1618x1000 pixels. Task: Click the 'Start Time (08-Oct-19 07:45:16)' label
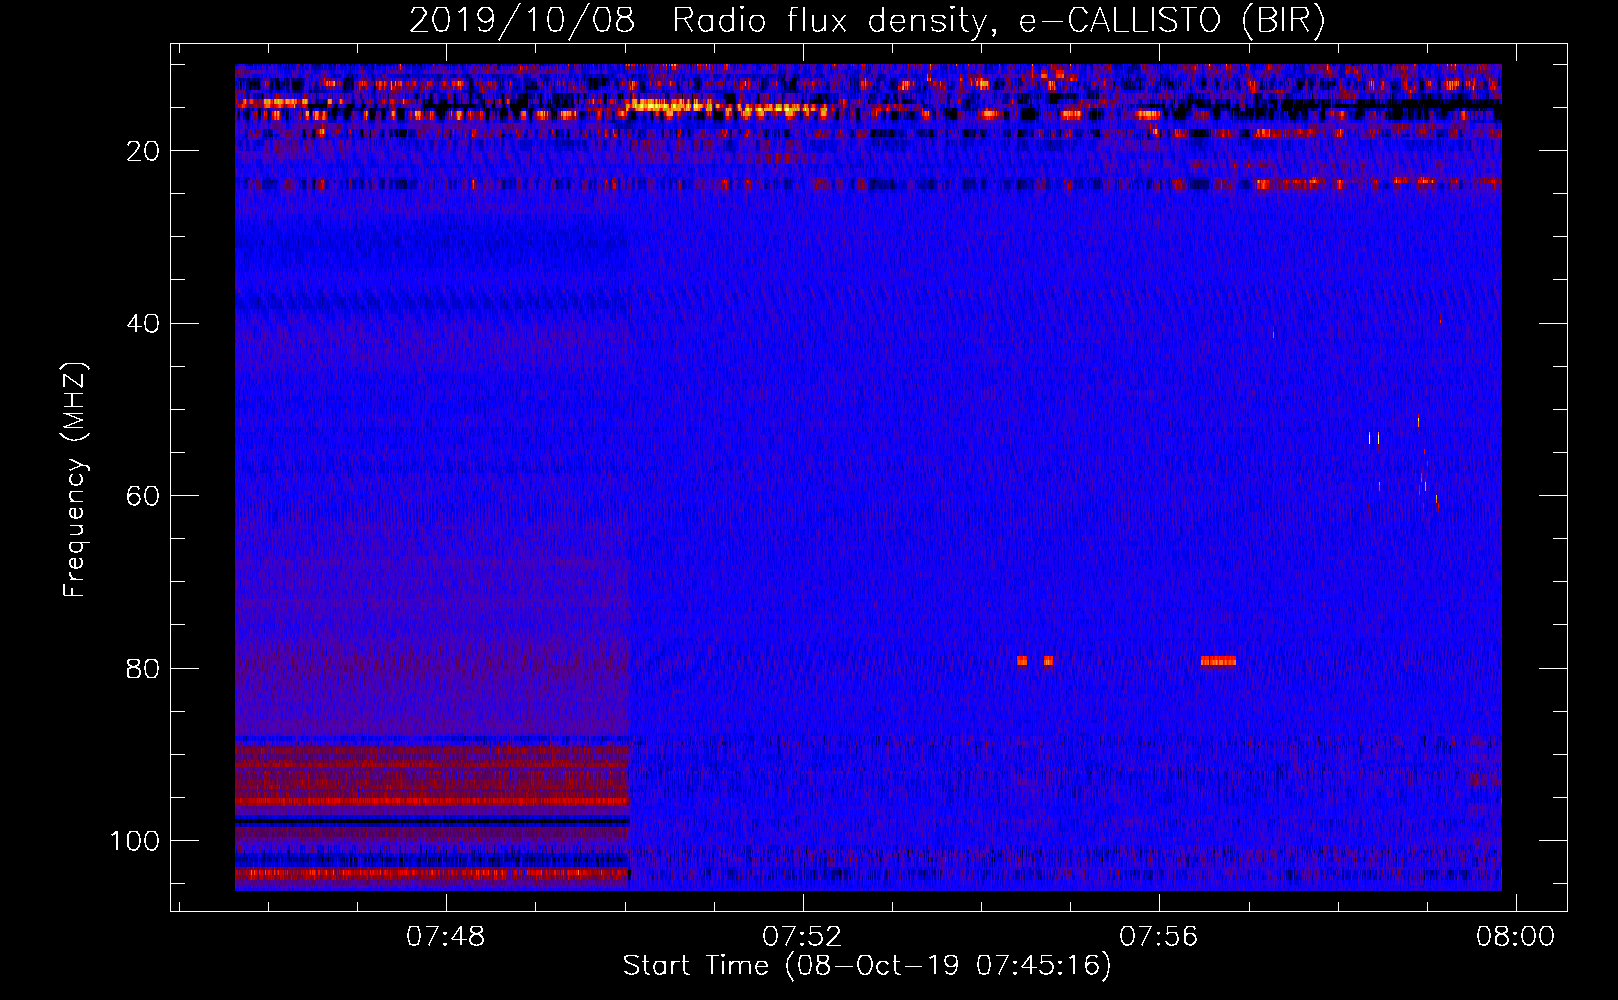[x=867, y=966]
